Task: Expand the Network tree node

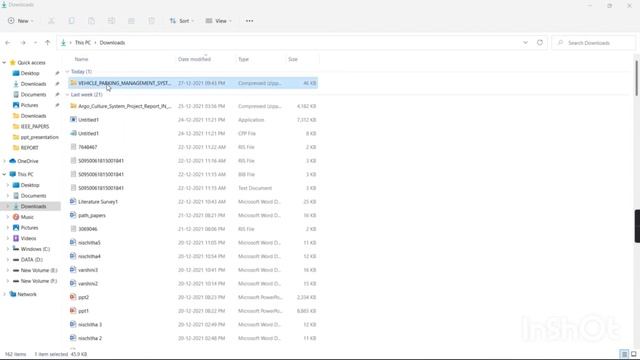Action: pyautogui.click(x=4, y=294)
